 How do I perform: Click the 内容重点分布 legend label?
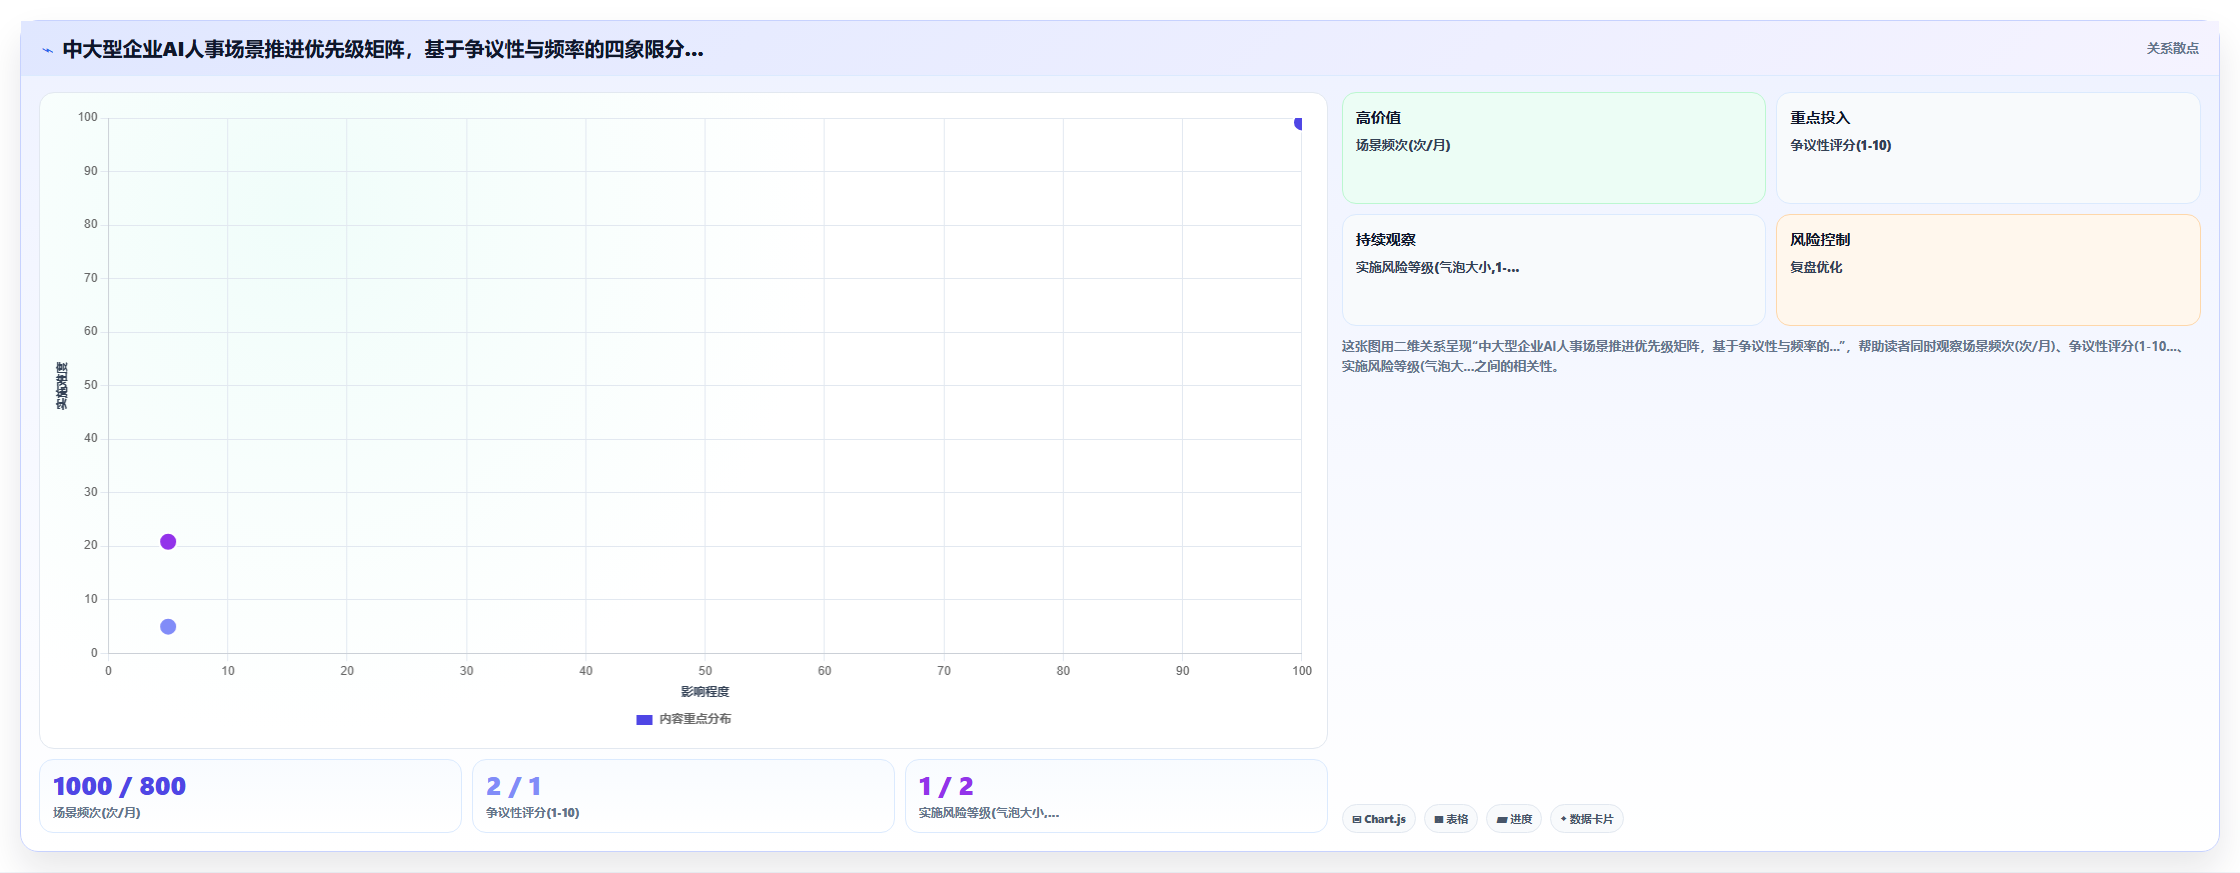pos(695,719)
